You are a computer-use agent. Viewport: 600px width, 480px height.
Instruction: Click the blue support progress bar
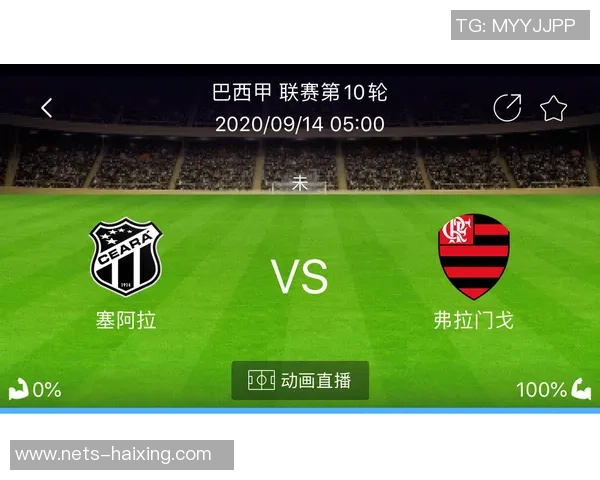click(300, 411)
